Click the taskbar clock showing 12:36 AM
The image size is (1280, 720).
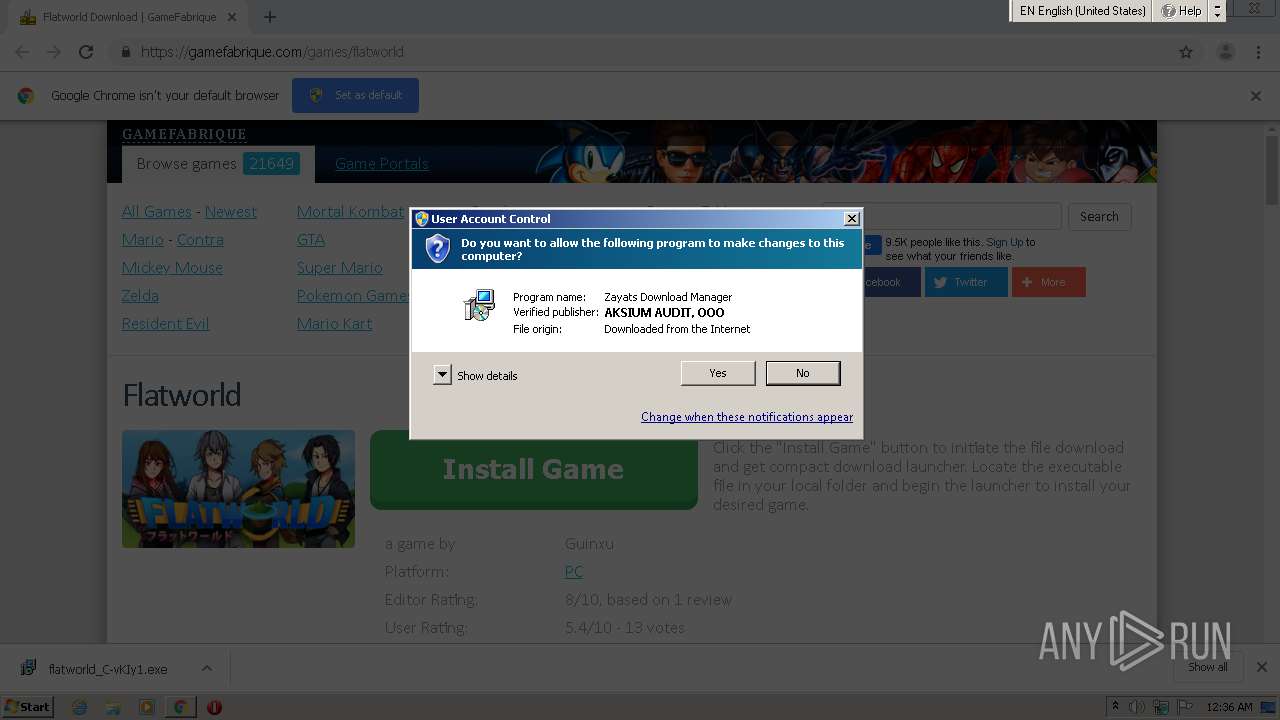point(1229,707)
